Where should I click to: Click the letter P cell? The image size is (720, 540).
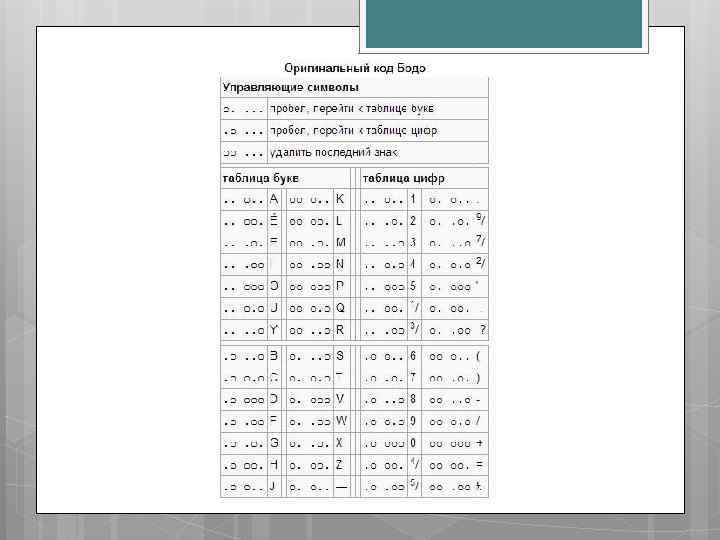pyautogui.click(x=340, y=287)
